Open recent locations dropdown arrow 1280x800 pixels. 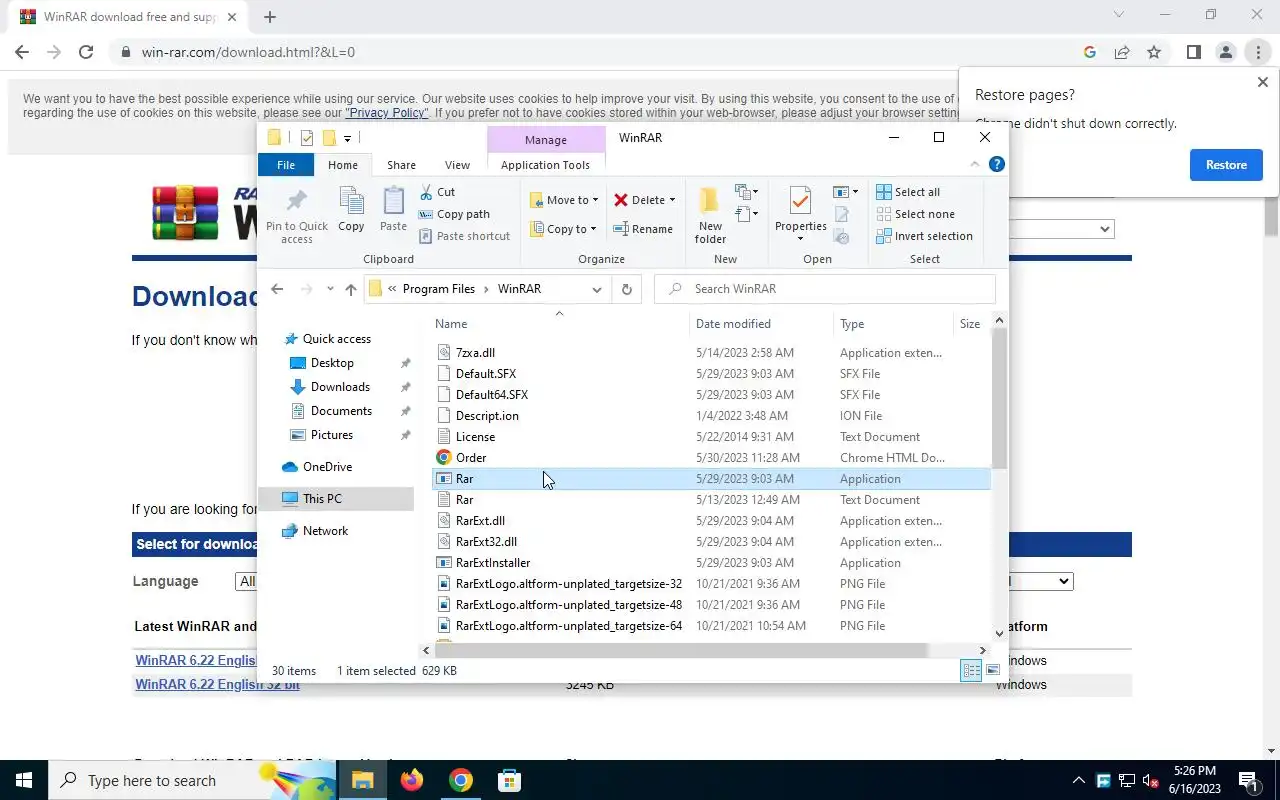[330, 289]
